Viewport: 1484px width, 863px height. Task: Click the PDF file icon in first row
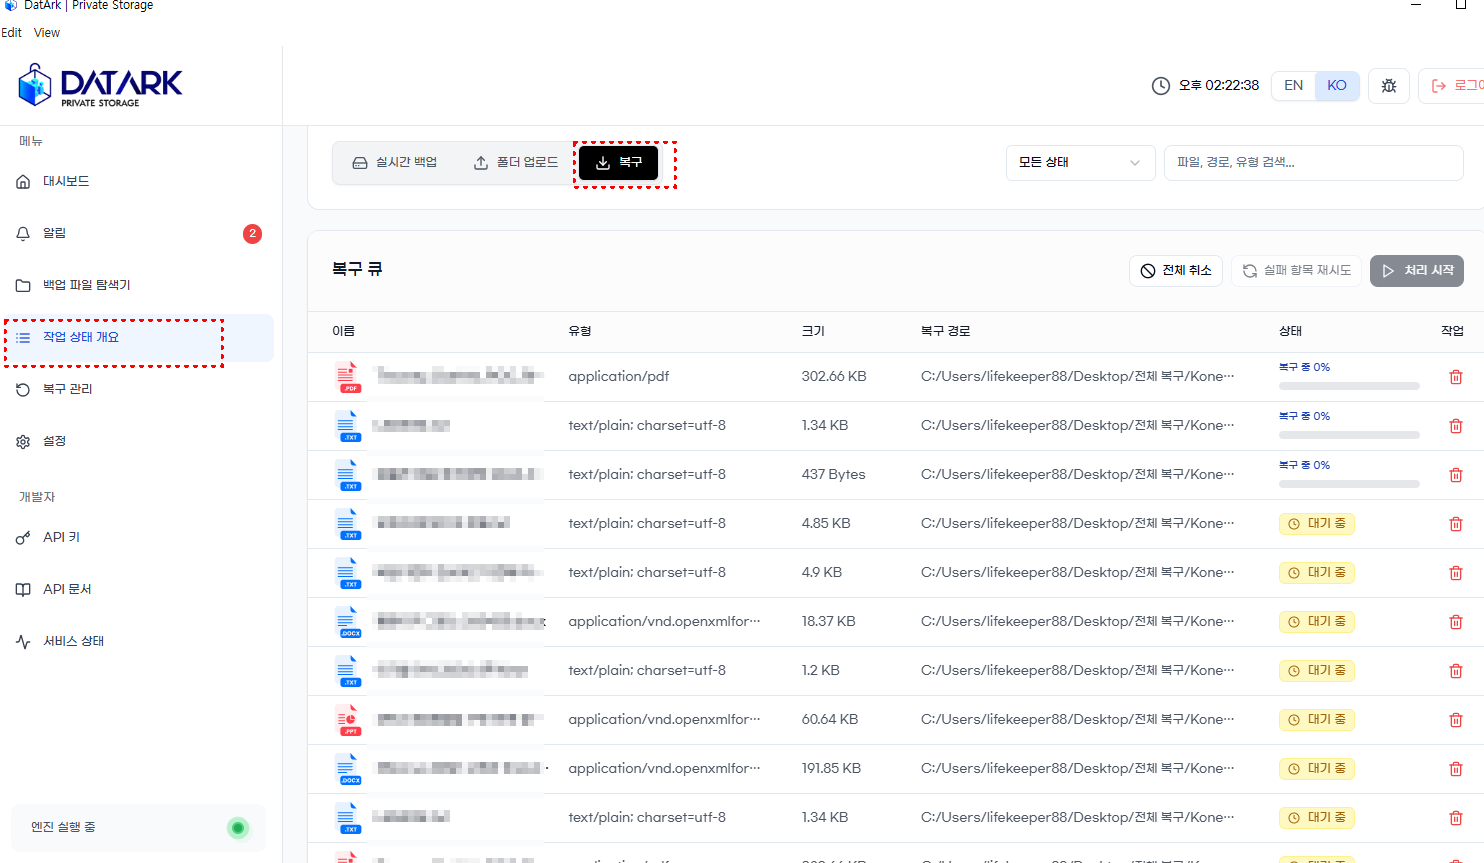point(347,377)
